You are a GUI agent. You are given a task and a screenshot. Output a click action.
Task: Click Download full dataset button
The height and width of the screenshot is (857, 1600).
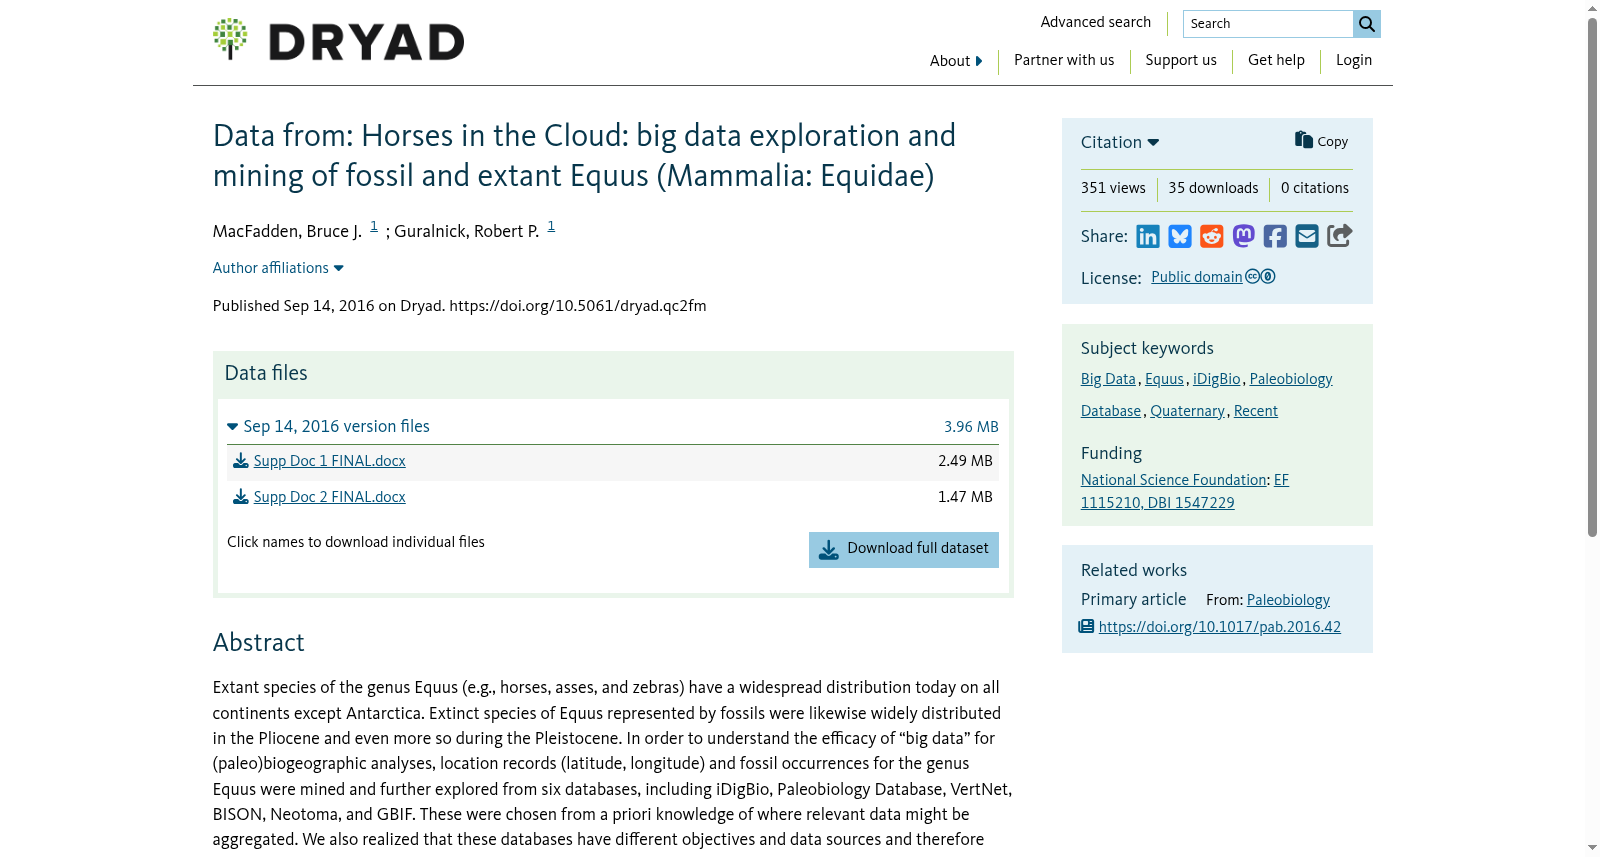pyautogui.click(x=904, y=549)
